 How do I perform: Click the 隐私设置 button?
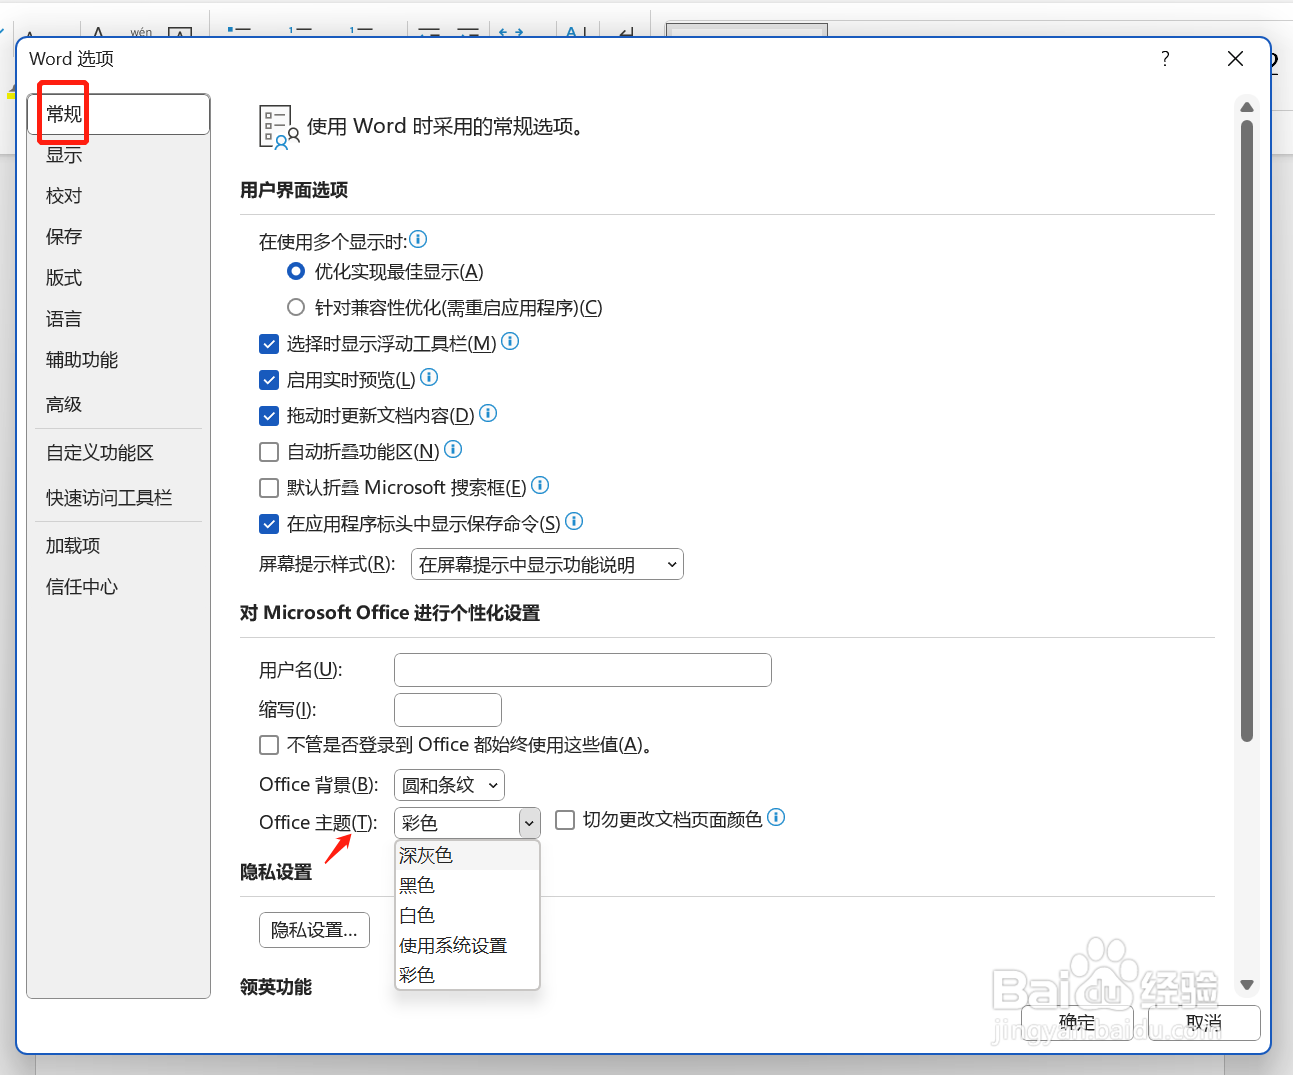314,930
